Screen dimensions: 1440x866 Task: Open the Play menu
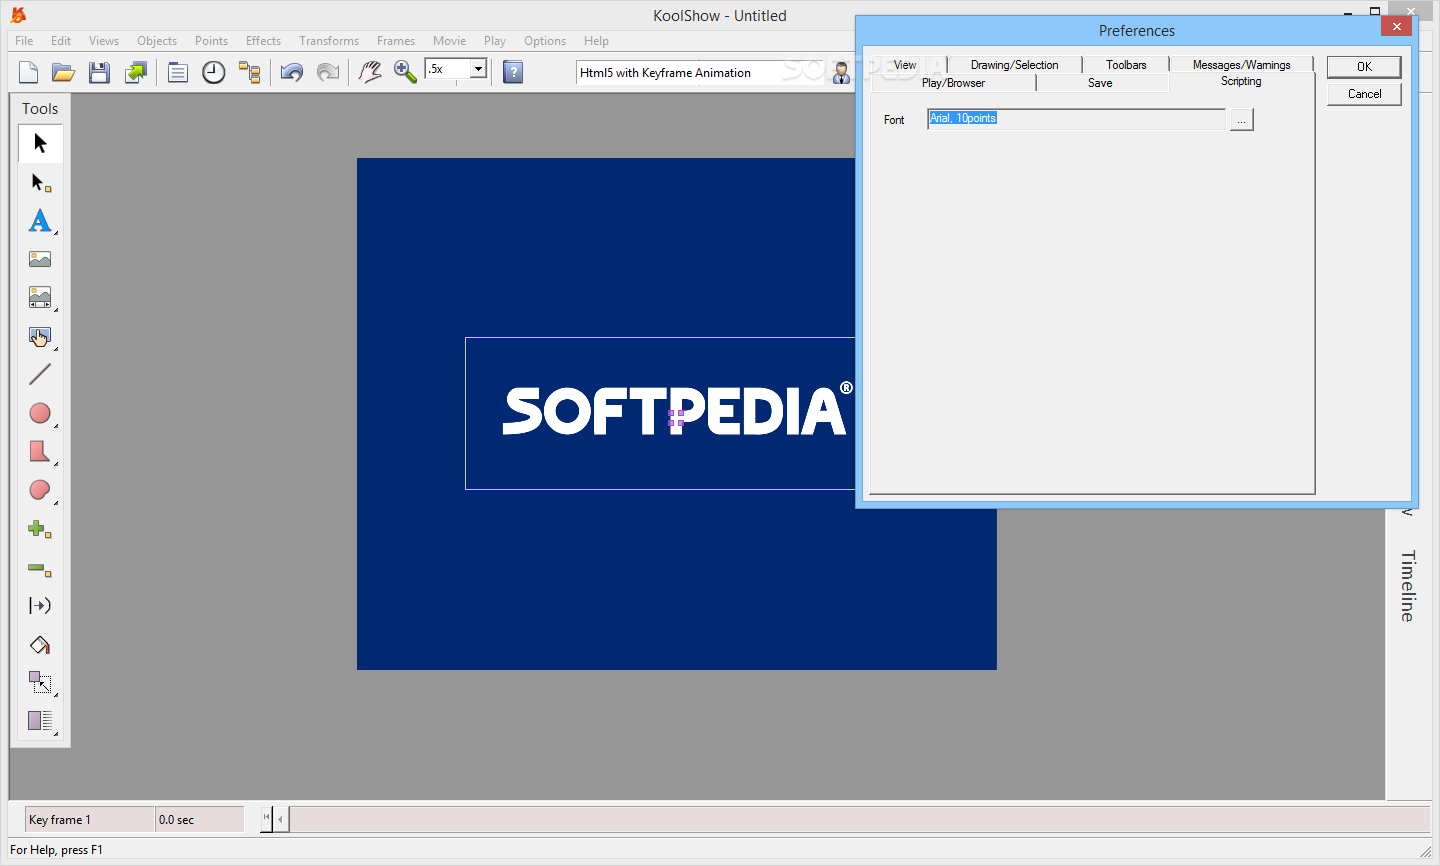(x=495, y=41)
